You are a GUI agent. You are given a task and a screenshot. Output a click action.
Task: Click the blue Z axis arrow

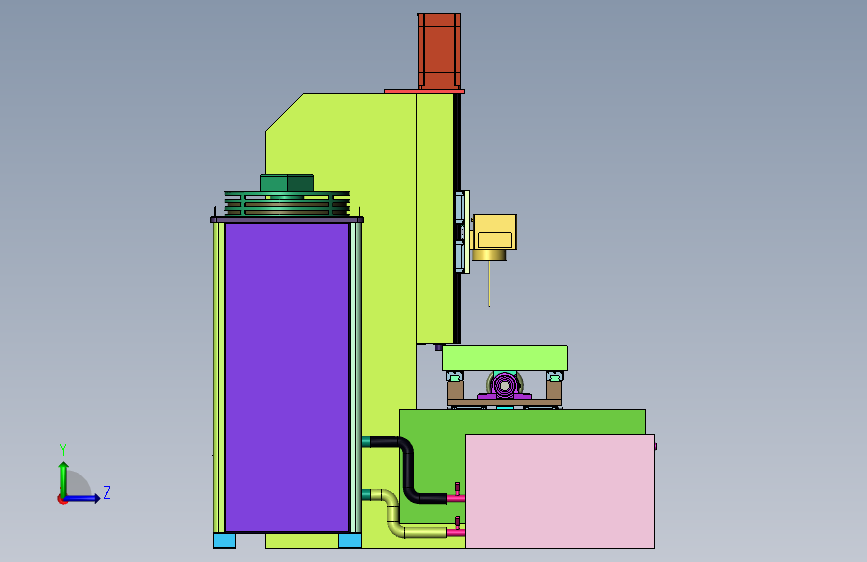83,498
